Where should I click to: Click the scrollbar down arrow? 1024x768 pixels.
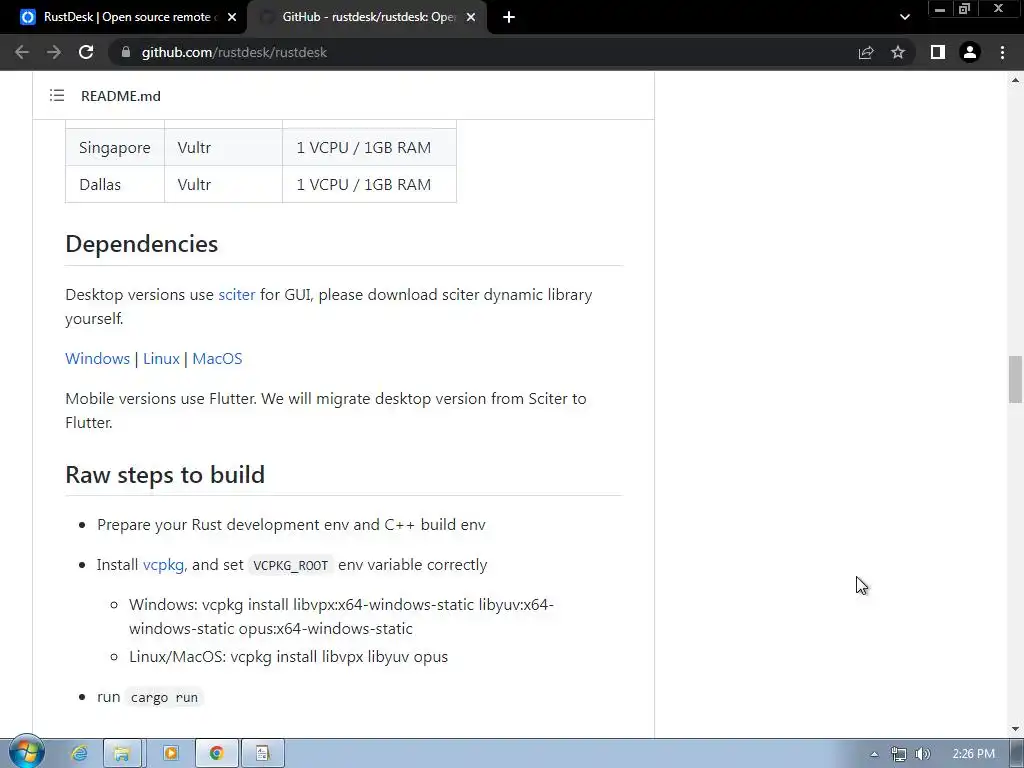click(x=1015, y=729)
